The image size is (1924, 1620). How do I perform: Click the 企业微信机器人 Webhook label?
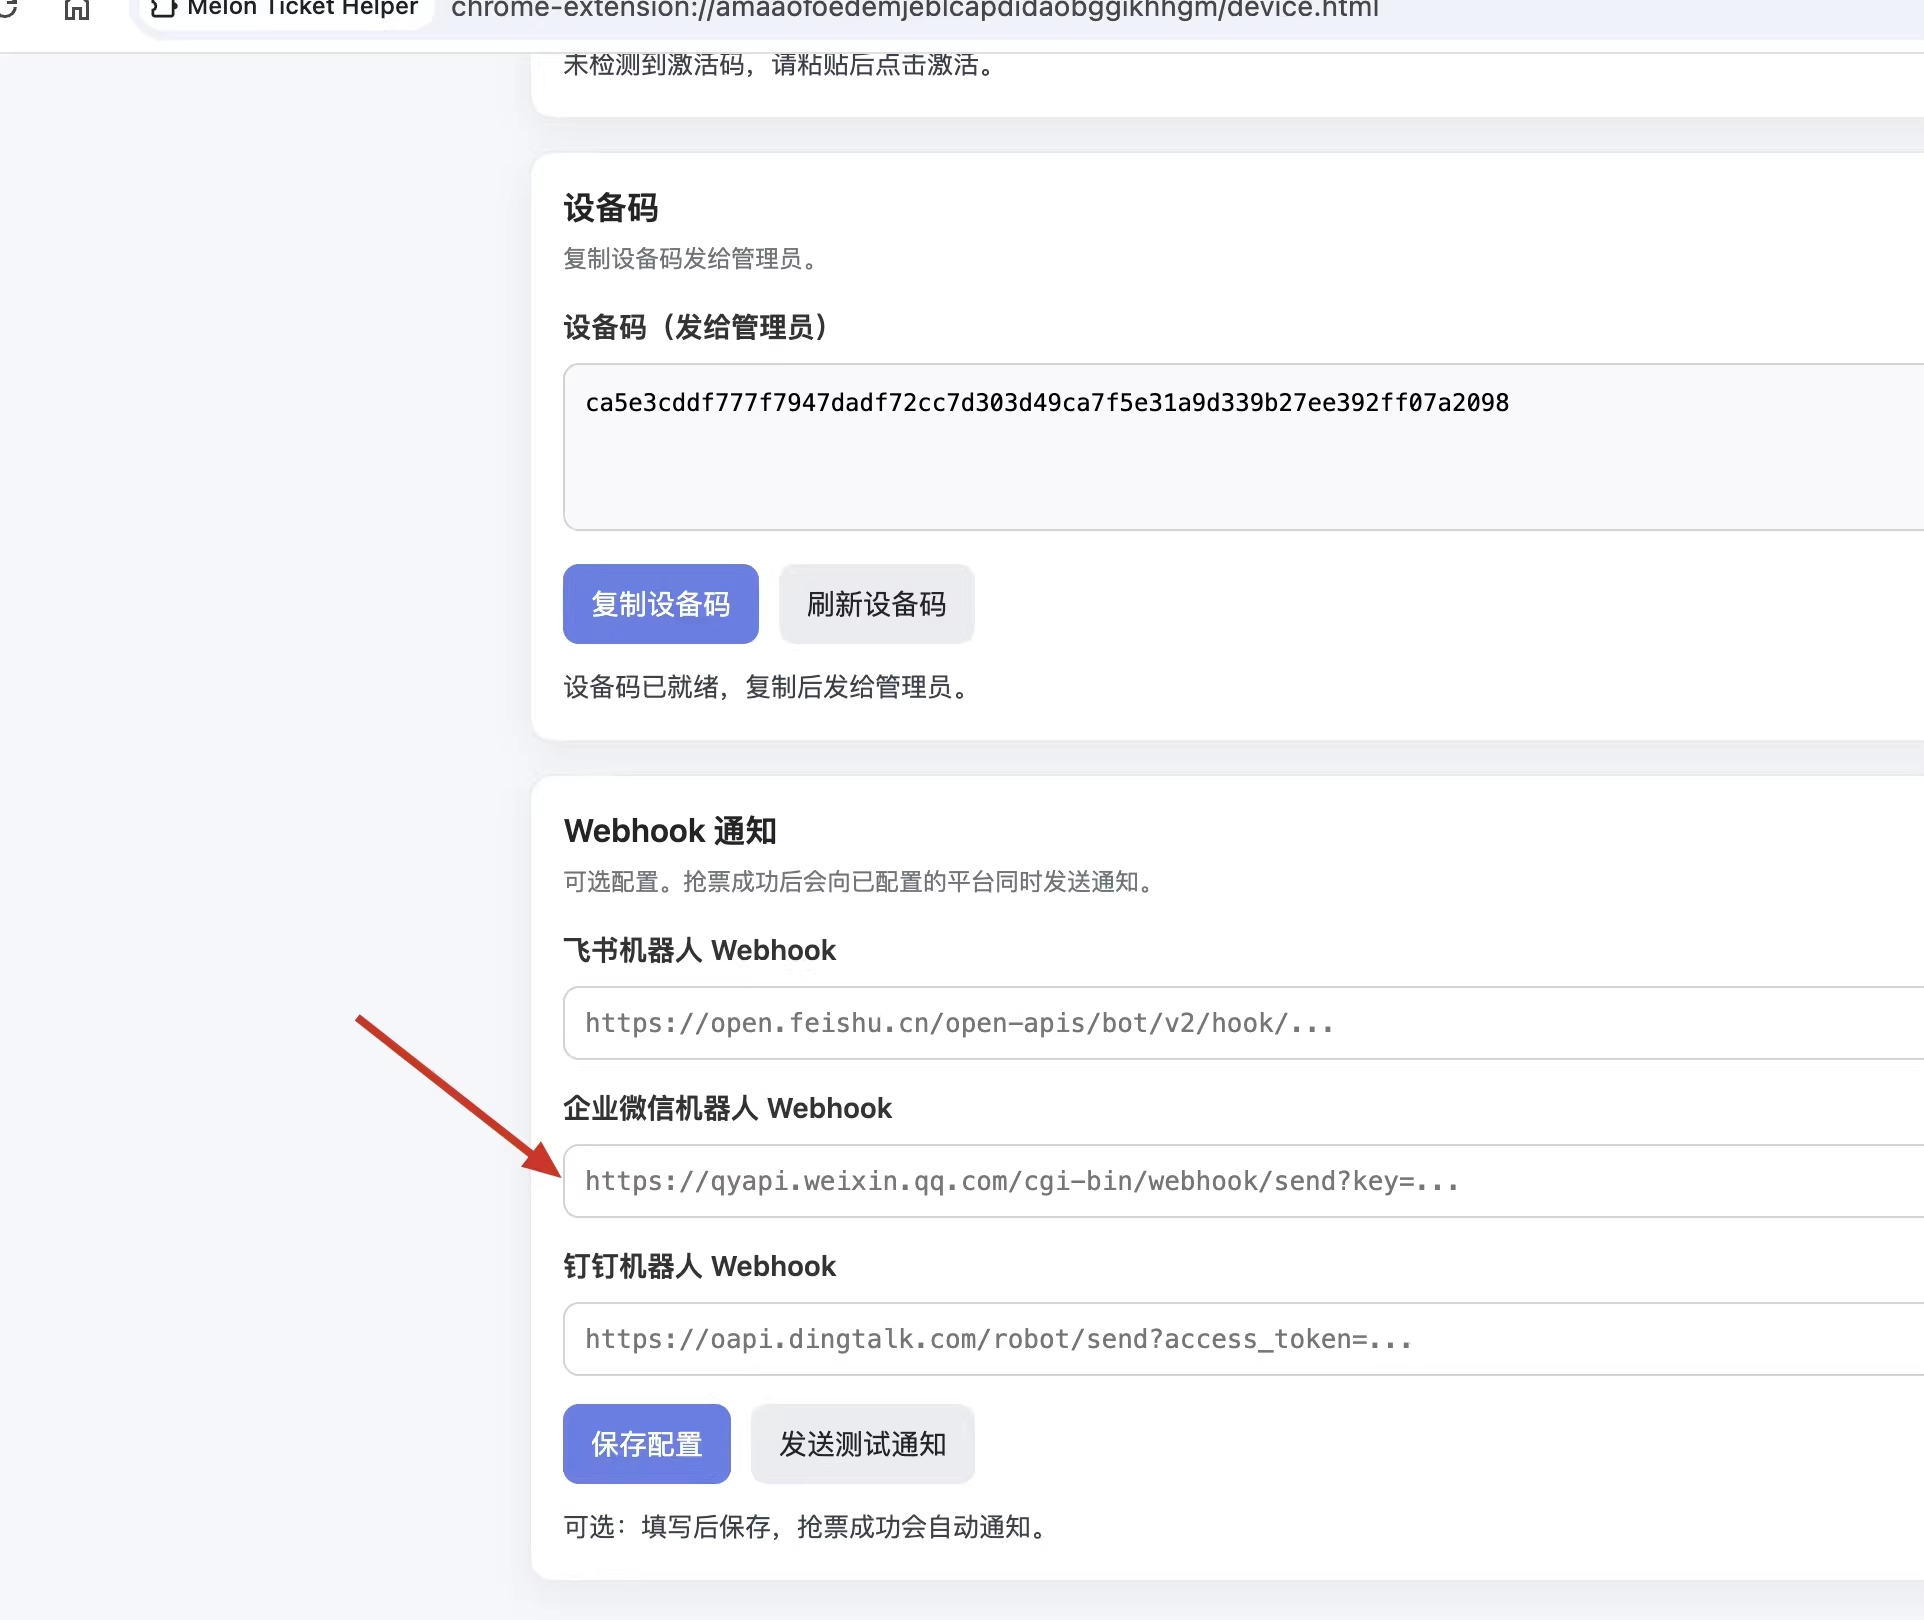(x=727, y=1108)
